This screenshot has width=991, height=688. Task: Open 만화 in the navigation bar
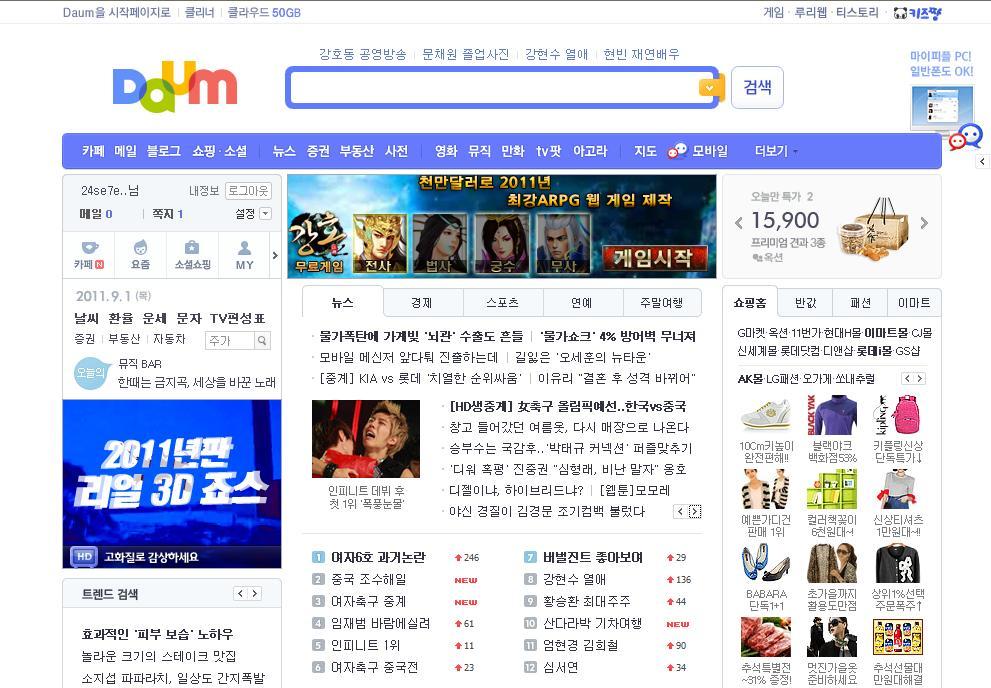coord(513,151)
